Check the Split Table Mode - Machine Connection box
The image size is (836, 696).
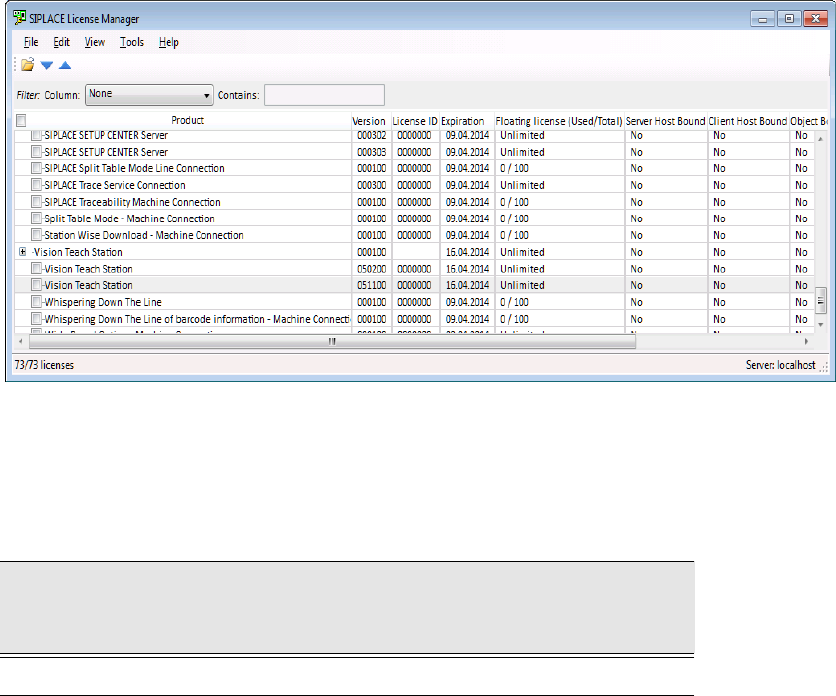(x=37, y=218)
